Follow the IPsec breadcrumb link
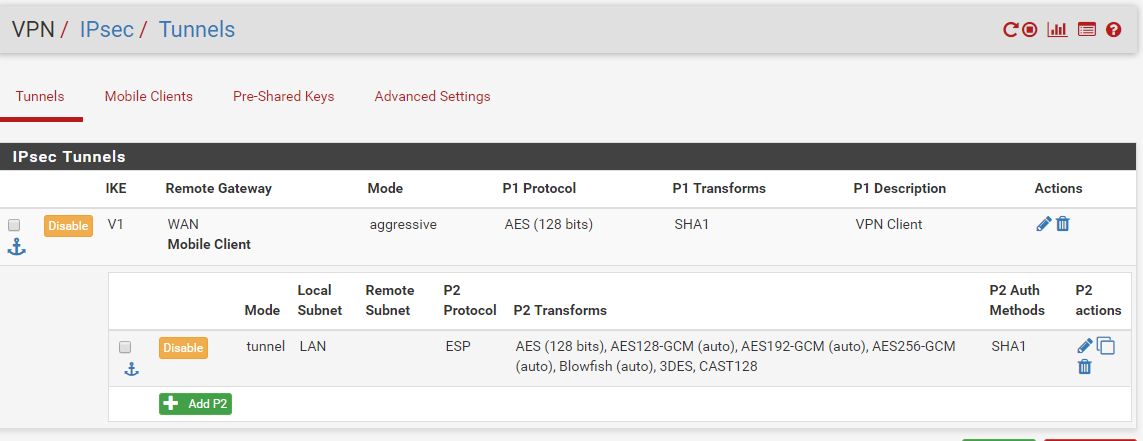Viewport: 1143px width, 441px height. pyautogui.click(x=106, y=30)
